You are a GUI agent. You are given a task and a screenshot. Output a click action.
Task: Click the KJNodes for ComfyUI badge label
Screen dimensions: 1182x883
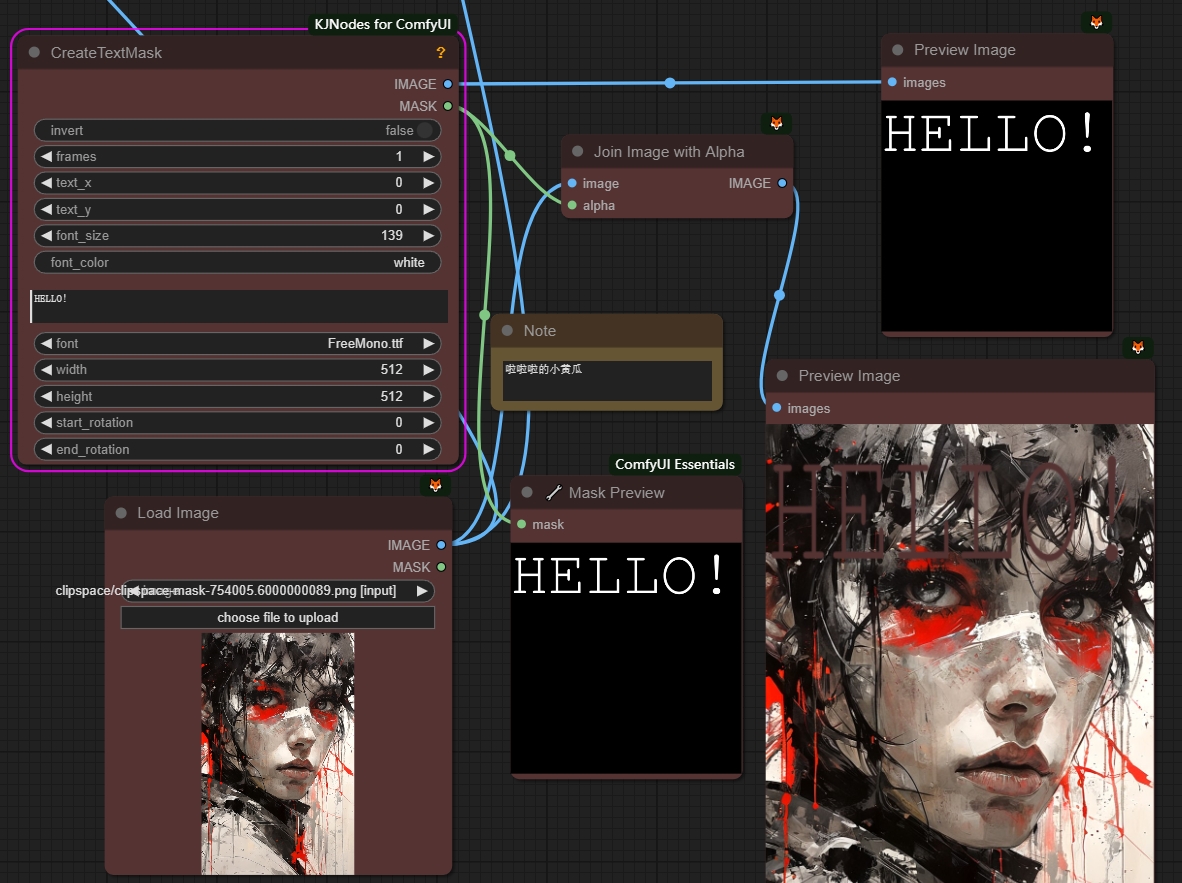click(382, 24)
